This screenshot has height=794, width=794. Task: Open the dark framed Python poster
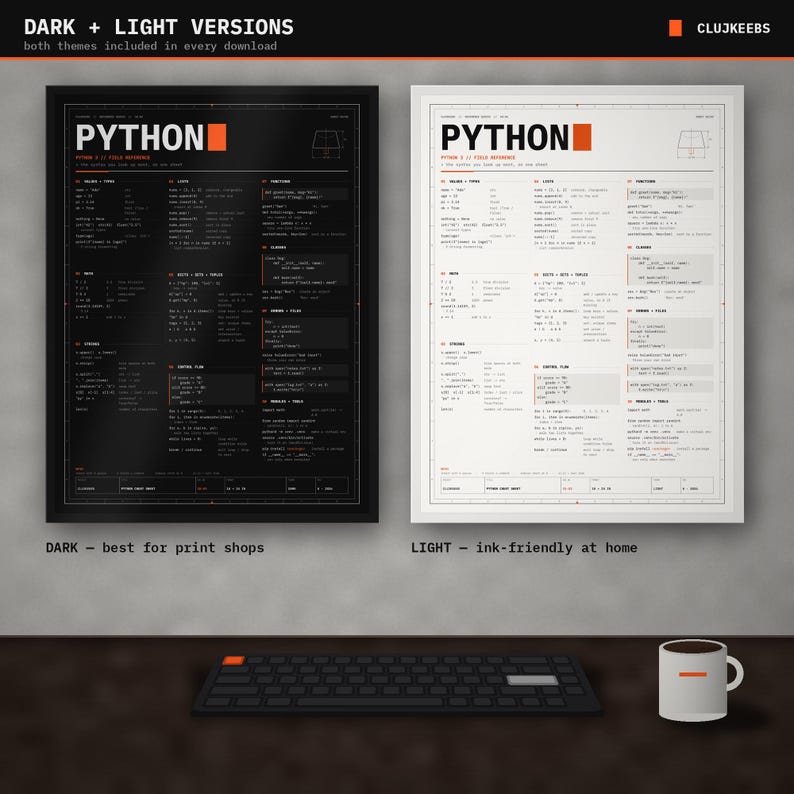(212, 304)
